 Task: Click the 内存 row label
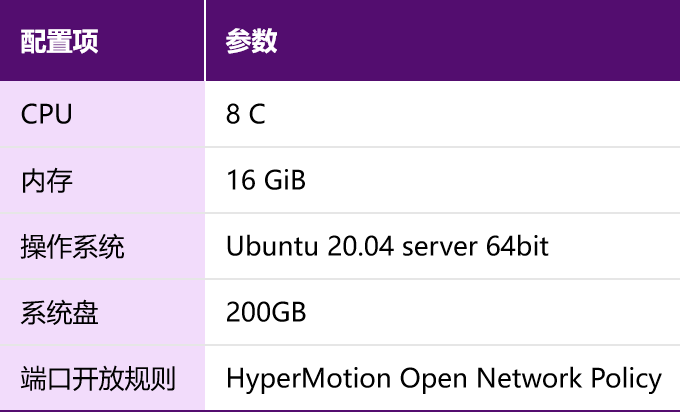coord(46,181)
